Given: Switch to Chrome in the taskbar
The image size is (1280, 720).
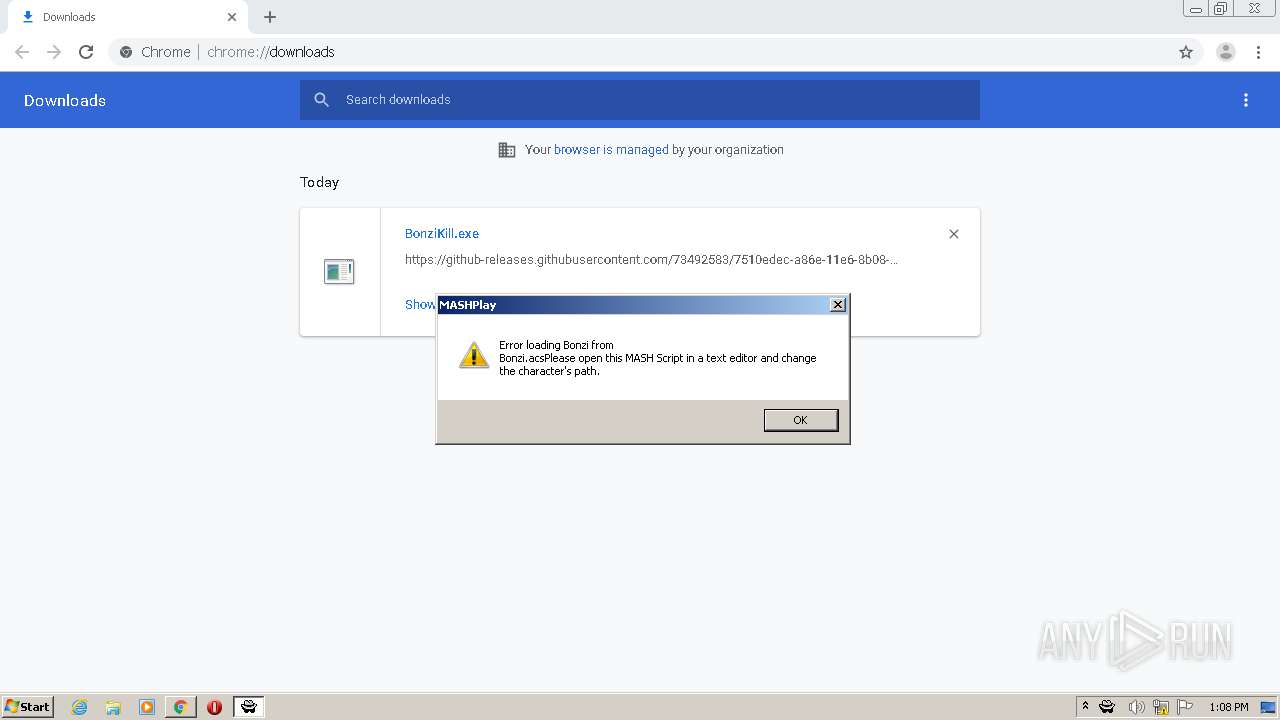Looking at the screenshot, I should coord(180,707).
